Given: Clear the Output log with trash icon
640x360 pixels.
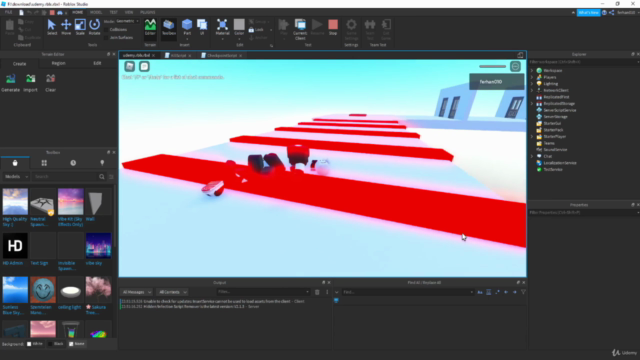Looking at the screenshot, I should 317,292.
